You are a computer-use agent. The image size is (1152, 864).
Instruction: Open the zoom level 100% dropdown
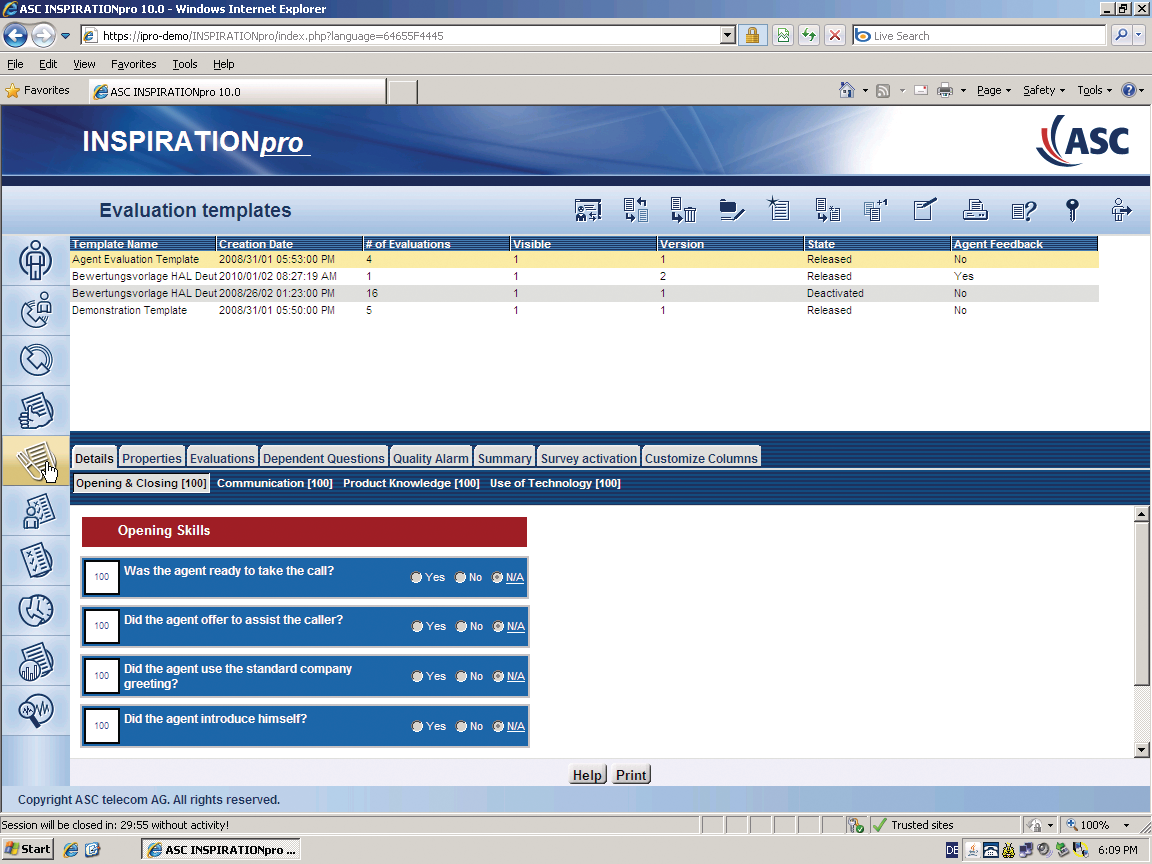tap(1127, 825)
